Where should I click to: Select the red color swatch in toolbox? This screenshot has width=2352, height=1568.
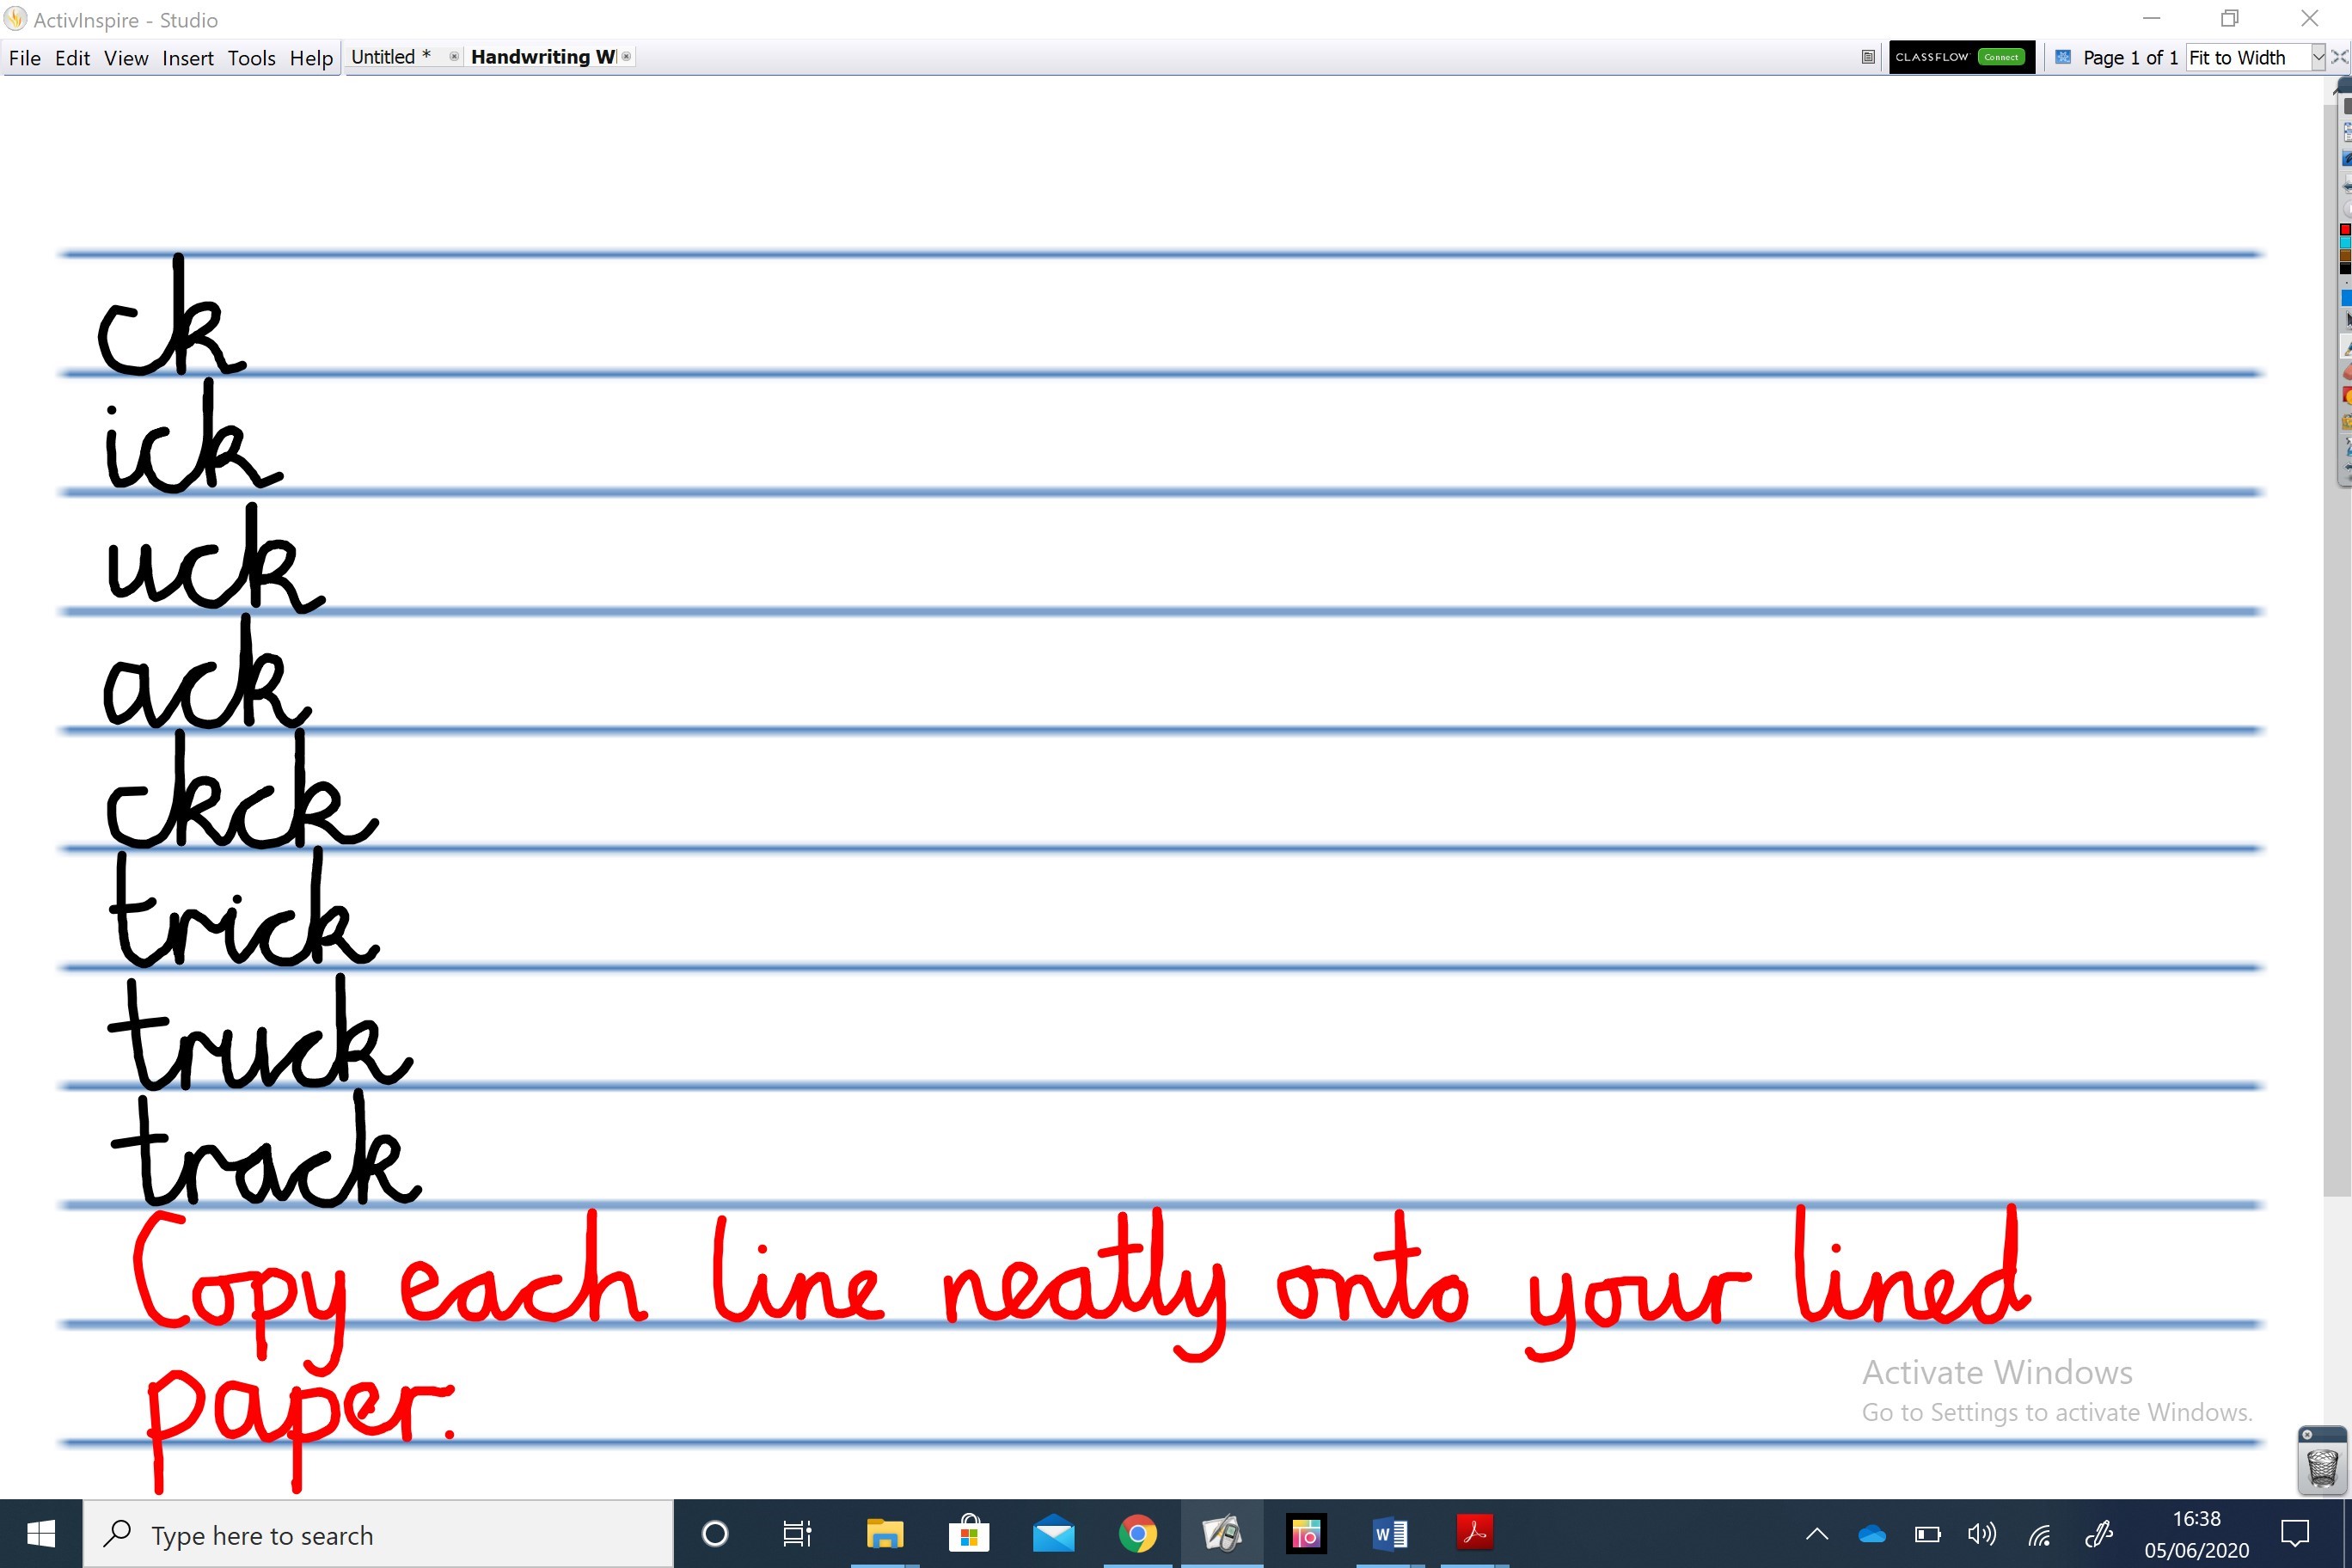[x=2345, y=230]
